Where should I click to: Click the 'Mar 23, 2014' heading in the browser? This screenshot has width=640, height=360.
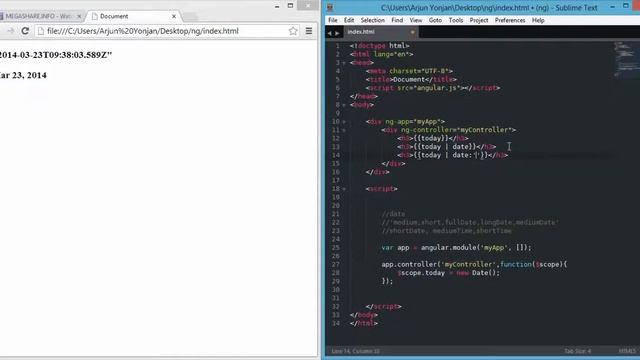click(x=23, y=75)
